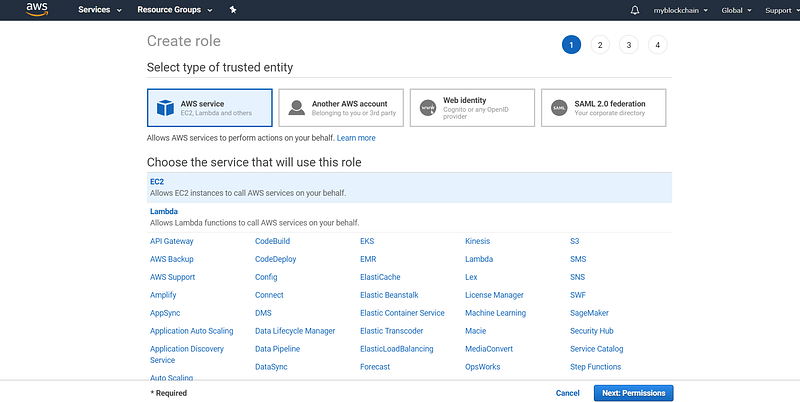
Task: Click Next: Permissions button
Action: (x=634, y=393)
